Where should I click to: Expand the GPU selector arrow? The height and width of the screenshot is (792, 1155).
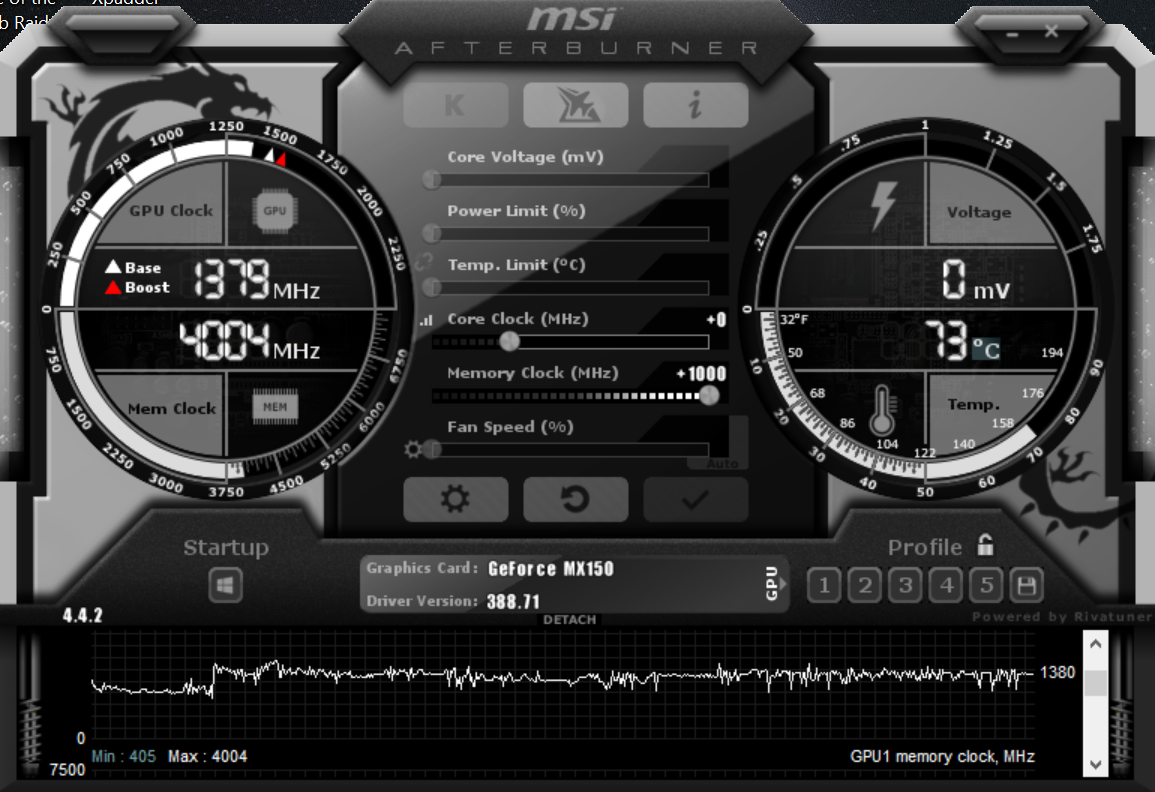pos(784,584)
